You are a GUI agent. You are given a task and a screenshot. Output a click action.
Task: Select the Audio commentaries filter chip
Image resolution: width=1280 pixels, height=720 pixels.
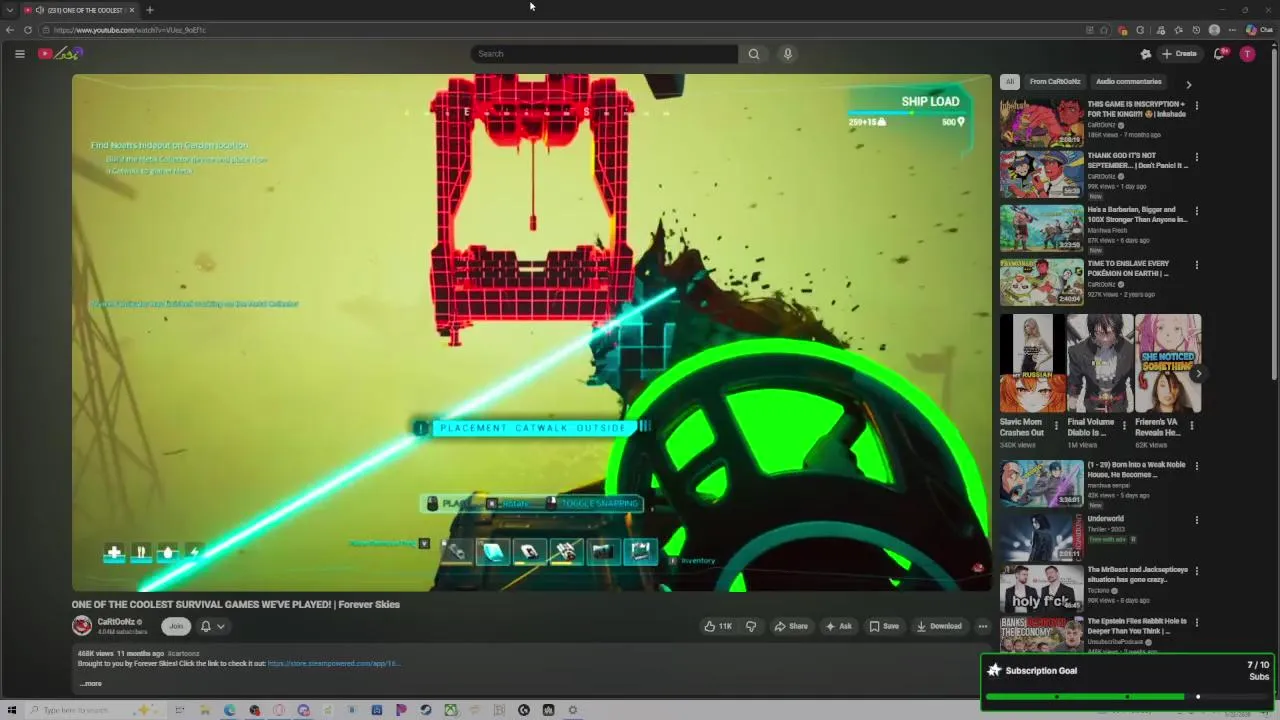pyautogui.click(x=1128, y=82)
